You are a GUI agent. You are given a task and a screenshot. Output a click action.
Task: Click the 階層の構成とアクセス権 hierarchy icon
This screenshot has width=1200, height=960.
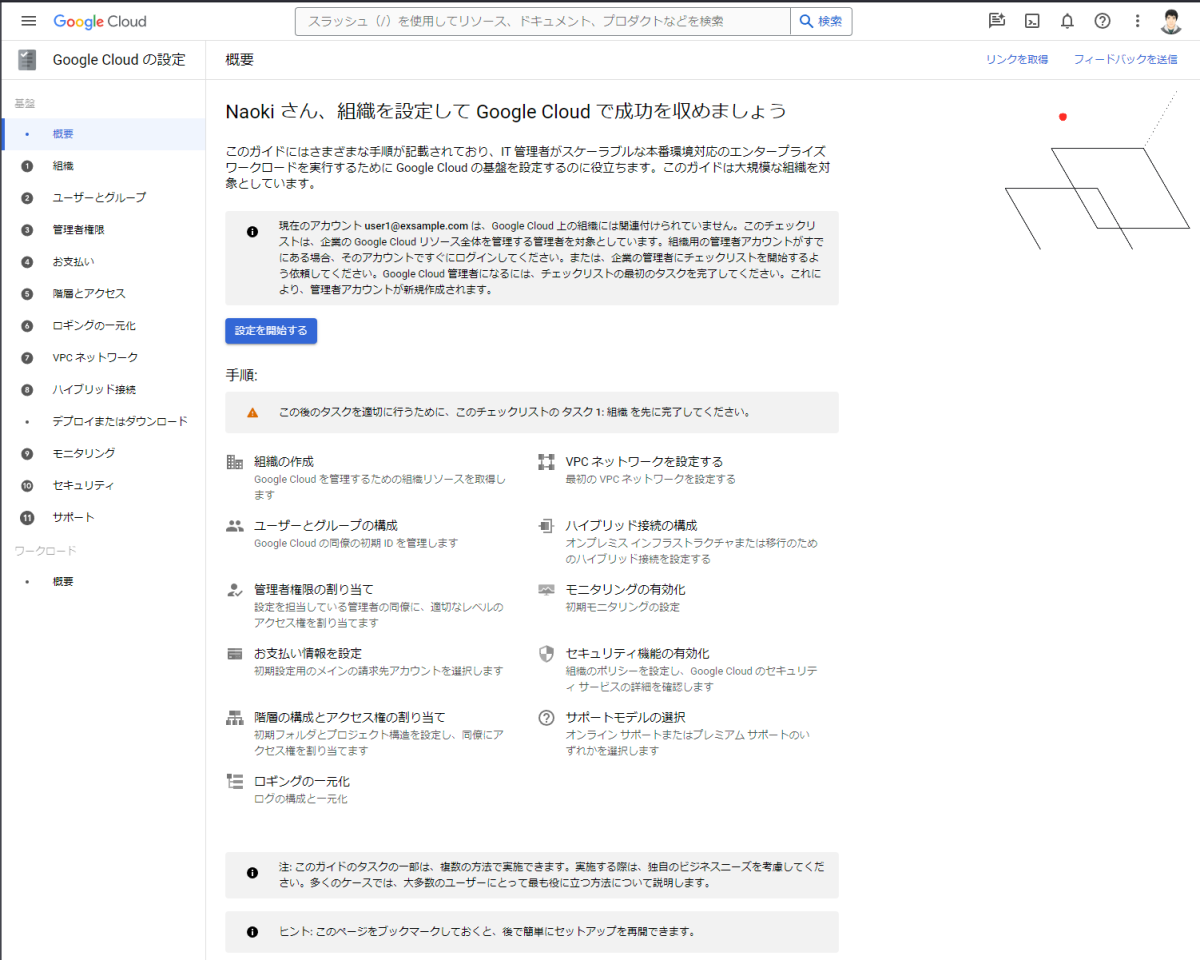[x=235, y=718]
